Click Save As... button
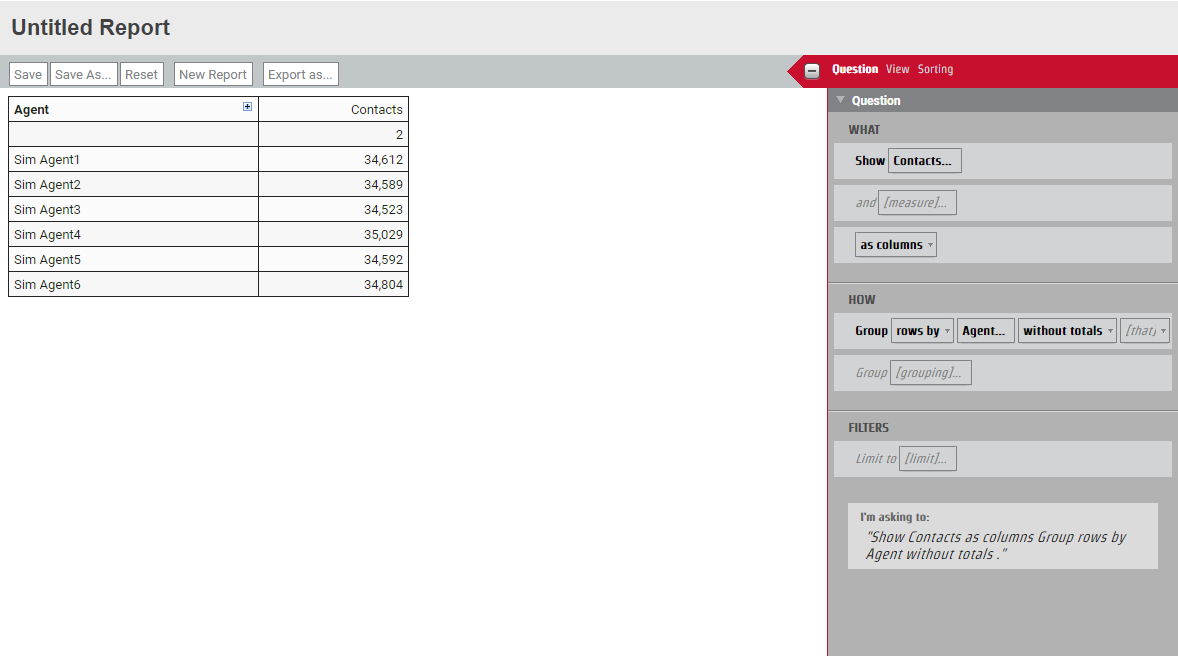This screenshot has width=1178, height=657. click(x=83, y=75)
